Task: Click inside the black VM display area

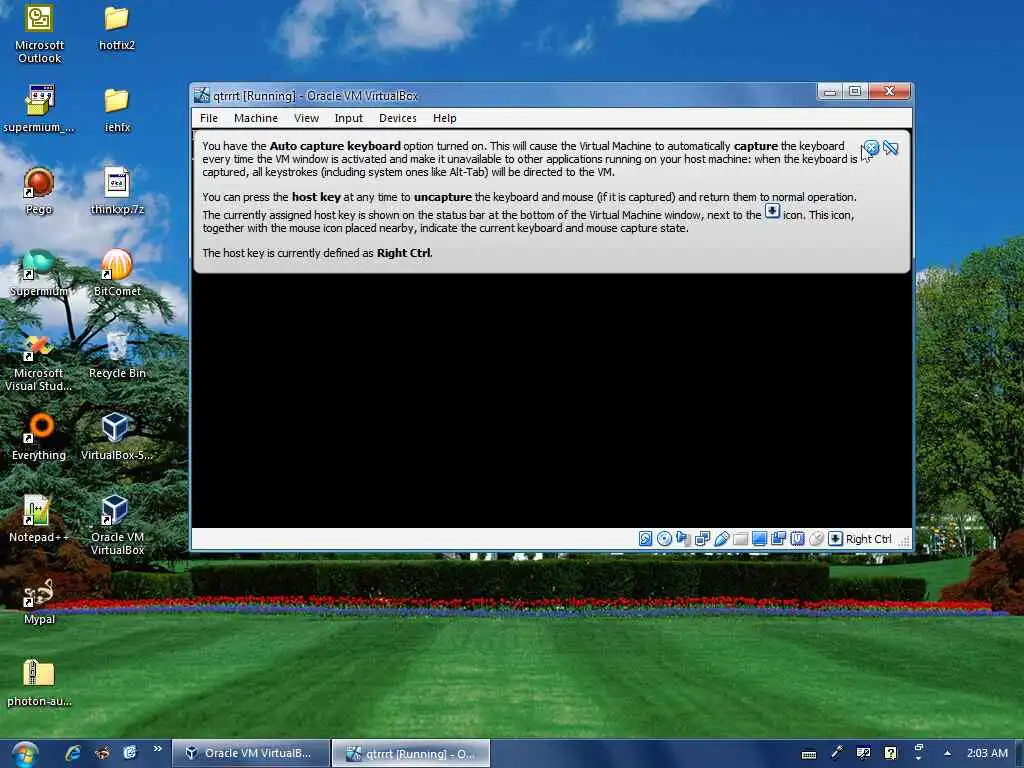Action: [552, 400]
